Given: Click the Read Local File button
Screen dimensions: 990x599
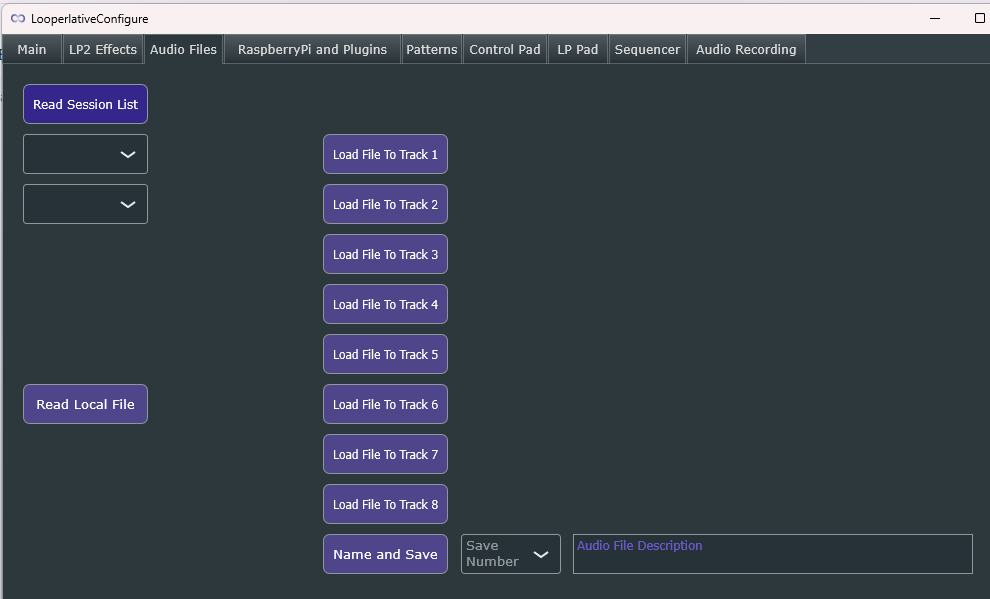Looking at the screenshot, I should point(85,404).
